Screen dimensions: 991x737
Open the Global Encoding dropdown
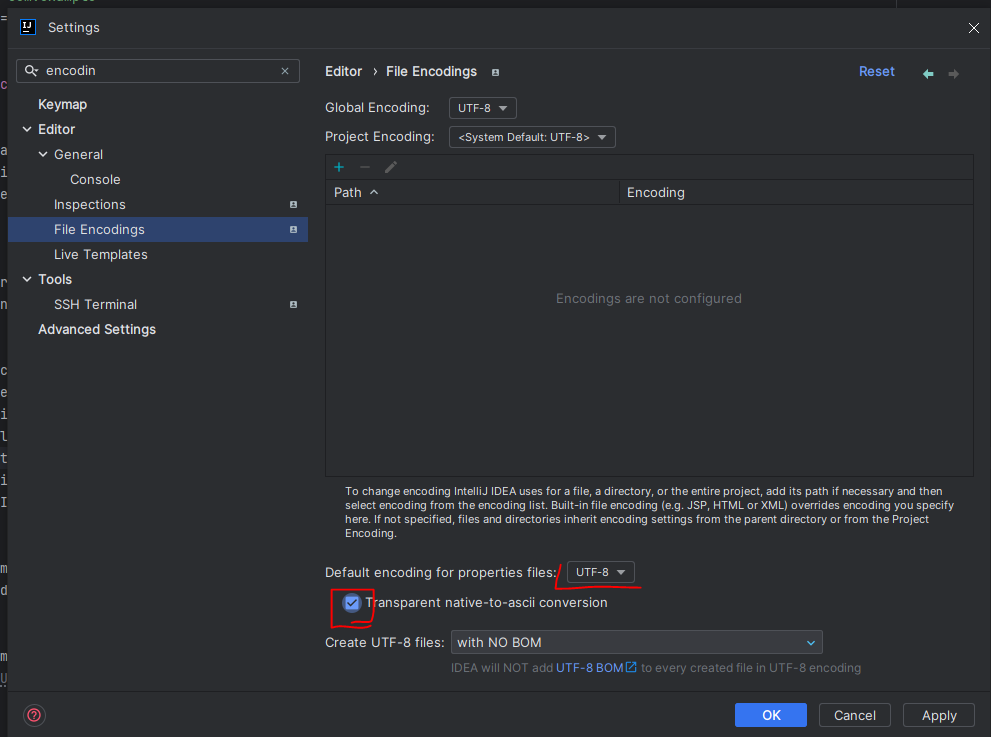pos(483,108)
